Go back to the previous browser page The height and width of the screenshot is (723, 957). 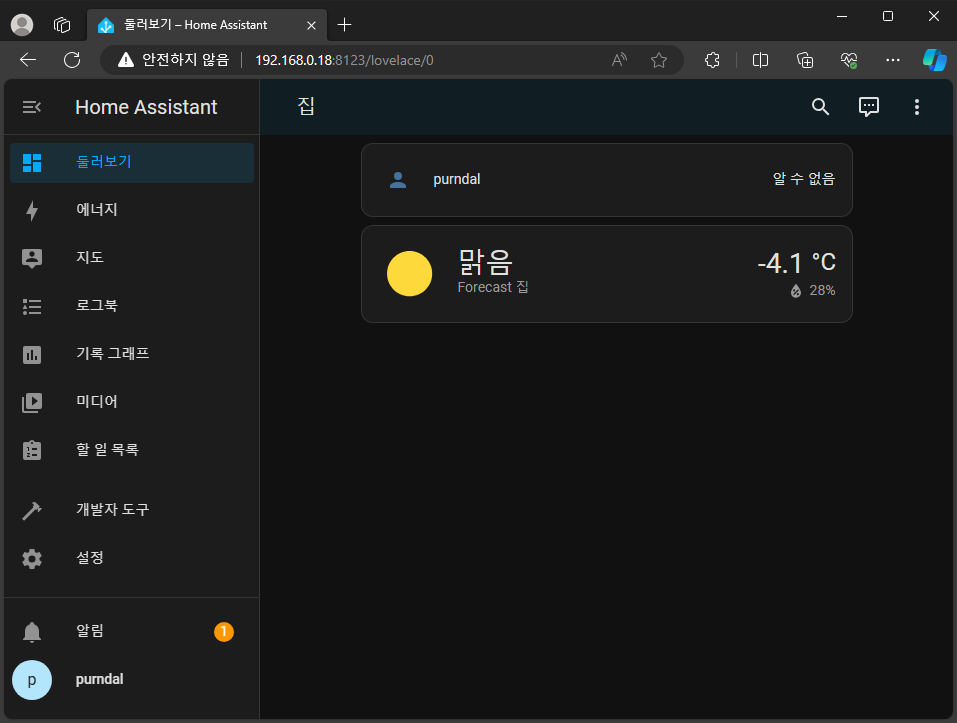click(28, 60)
